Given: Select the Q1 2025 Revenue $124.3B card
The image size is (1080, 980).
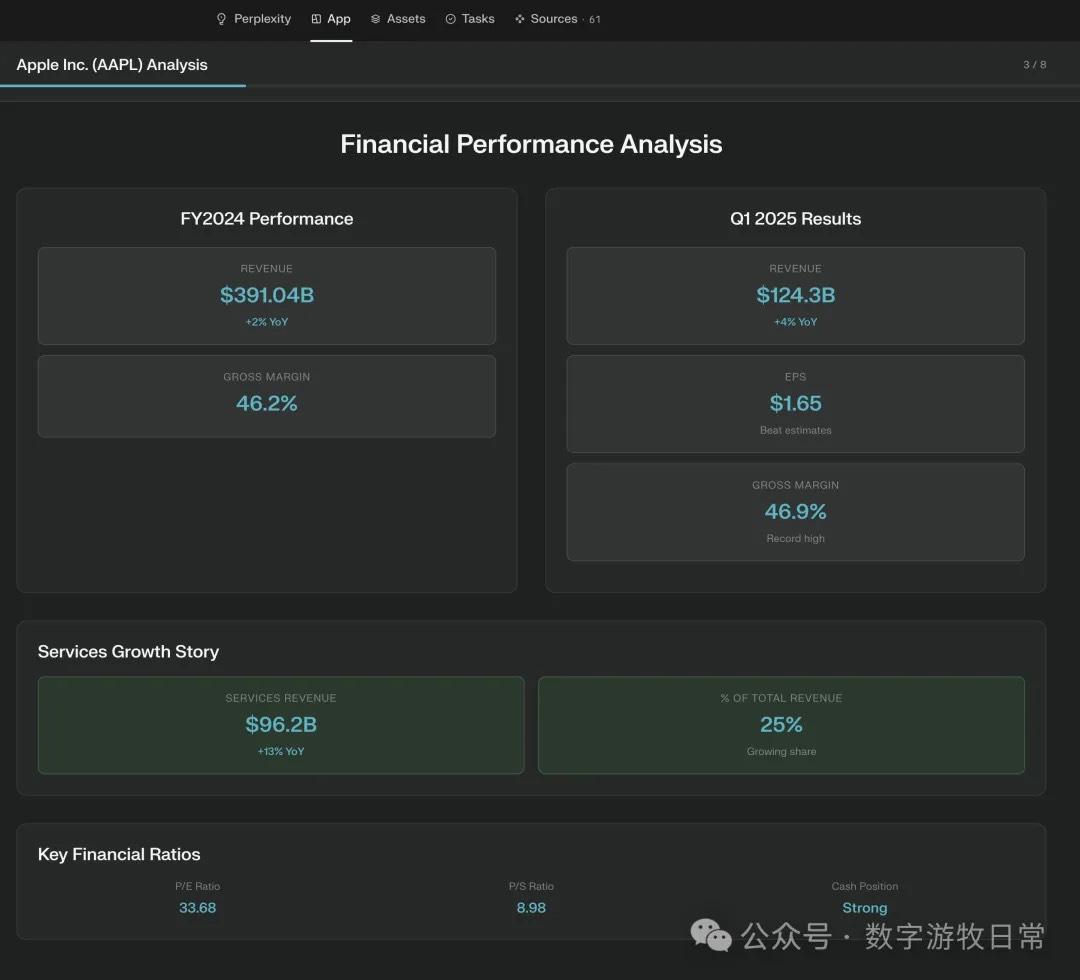Looking at the screenshot, I should 795,296.
